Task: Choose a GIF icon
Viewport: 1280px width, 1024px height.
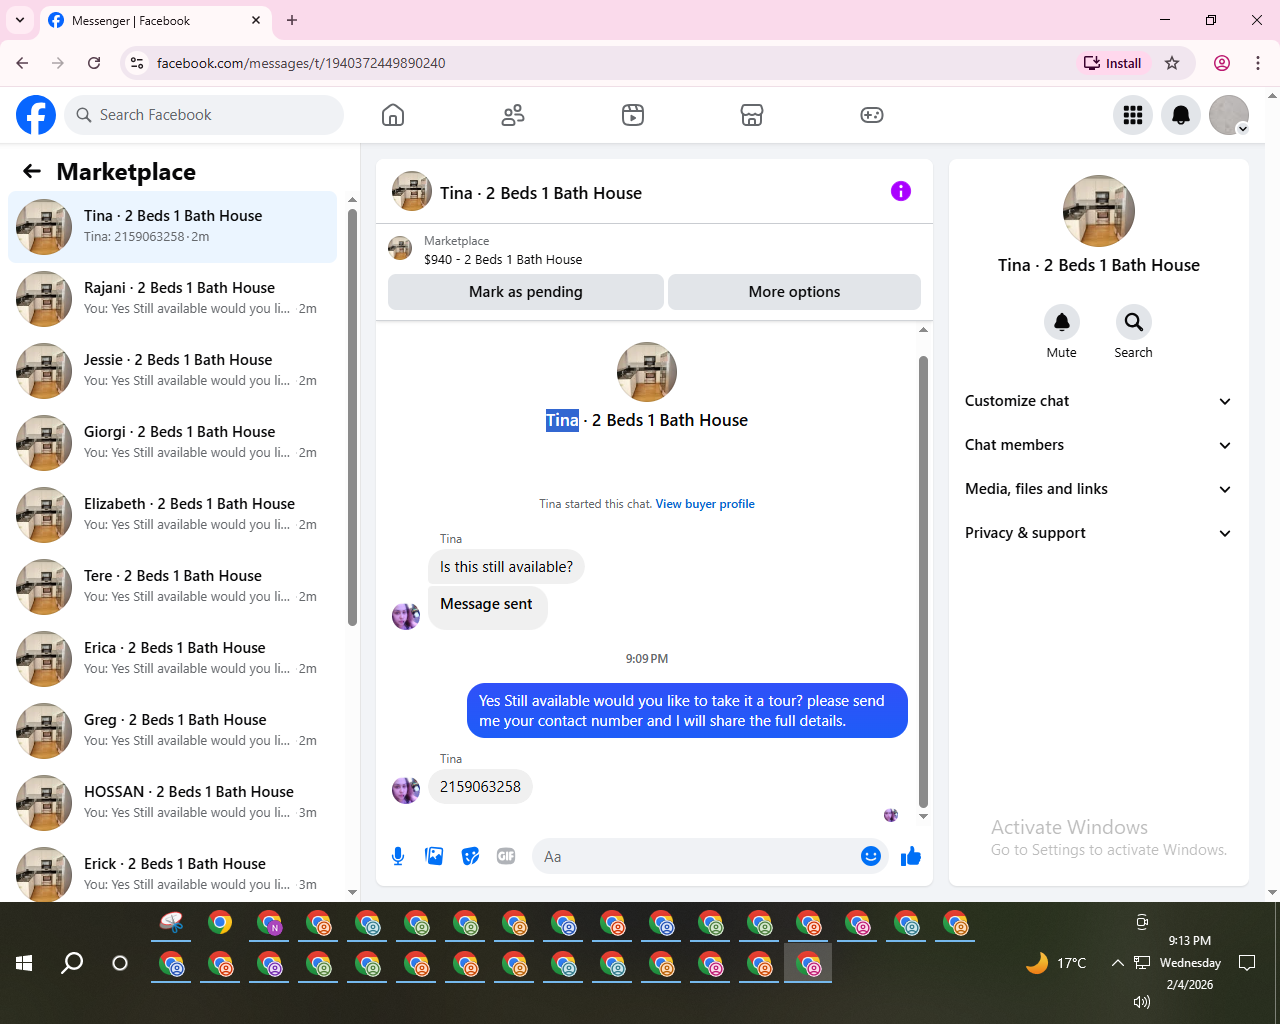Action: tap(506, 856)
